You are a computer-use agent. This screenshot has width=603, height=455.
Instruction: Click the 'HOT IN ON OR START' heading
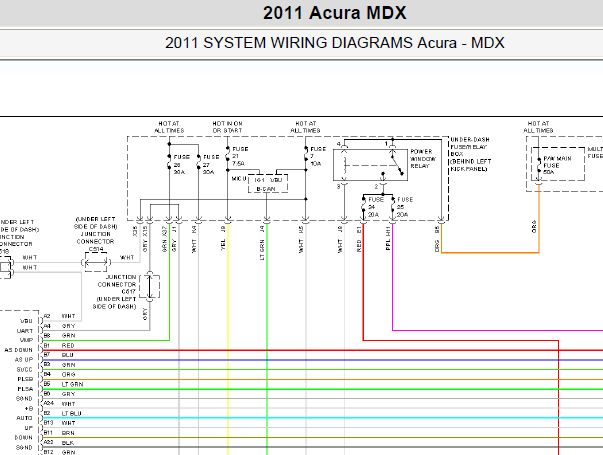click(227, 127)
